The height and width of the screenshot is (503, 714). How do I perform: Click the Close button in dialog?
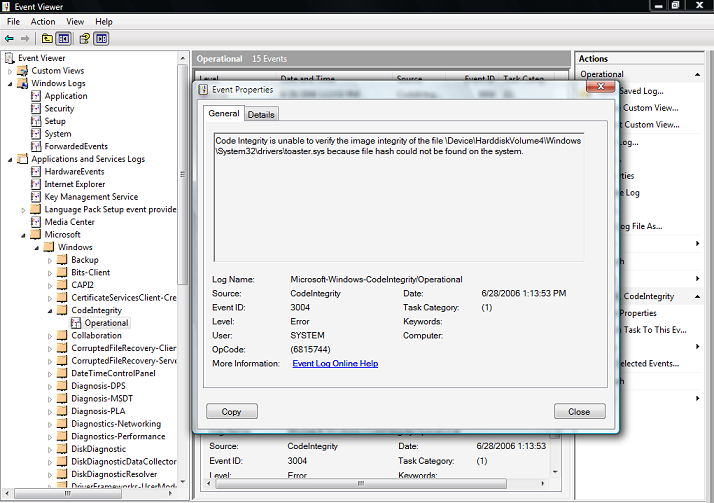580,412
